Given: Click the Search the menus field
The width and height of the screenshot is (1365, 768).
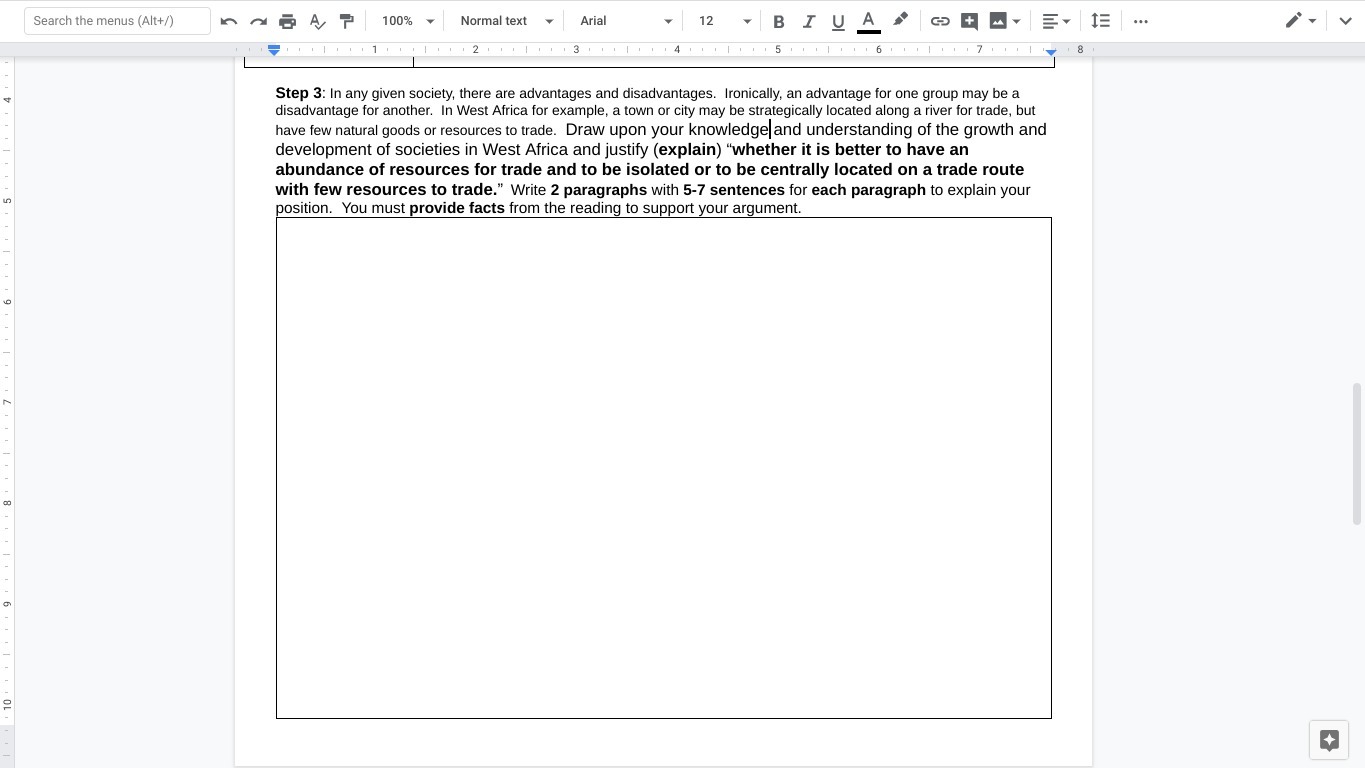Looking at the screenshot, I should point(117,21).
